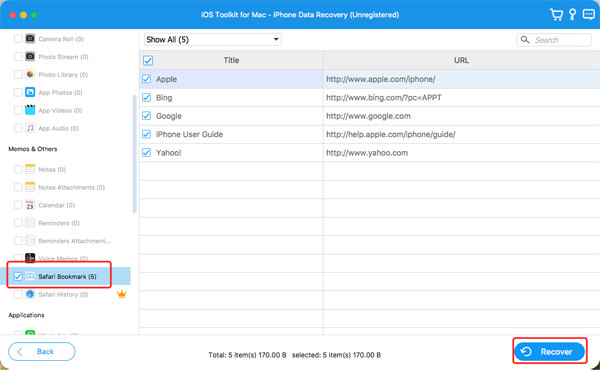Open the shopping cart purchase icon
This screenshot has height=370, width=600.
556,15
